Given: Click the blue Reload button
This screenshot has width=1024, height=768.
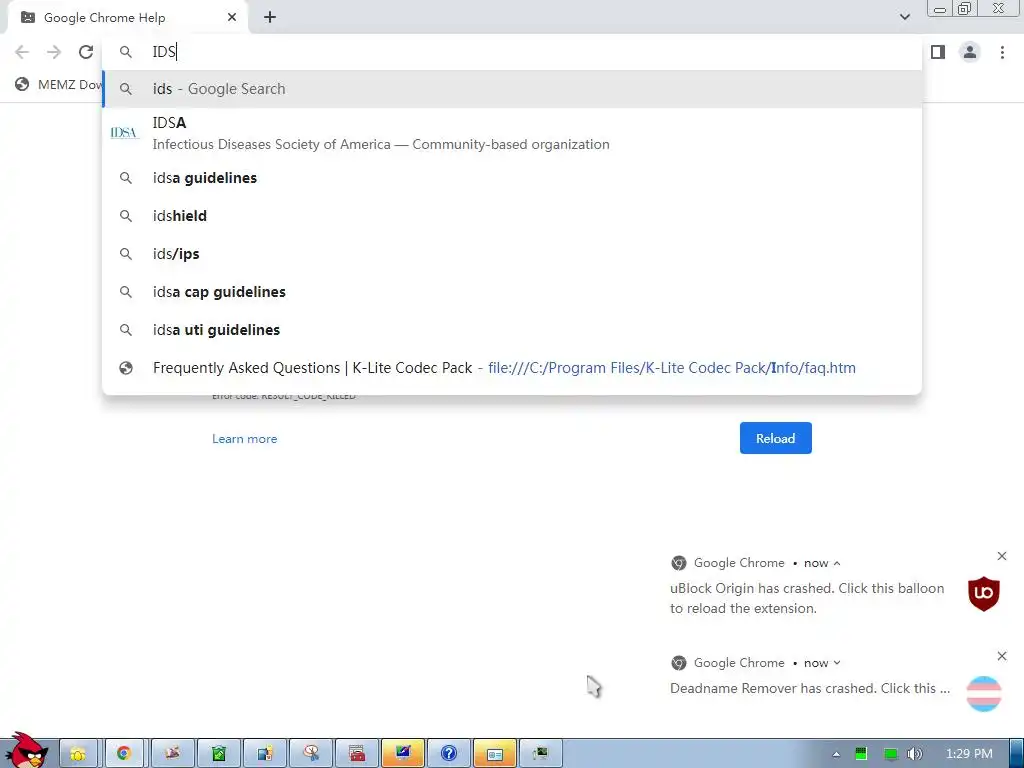Looking at the screenshot, I should [775, 438].
